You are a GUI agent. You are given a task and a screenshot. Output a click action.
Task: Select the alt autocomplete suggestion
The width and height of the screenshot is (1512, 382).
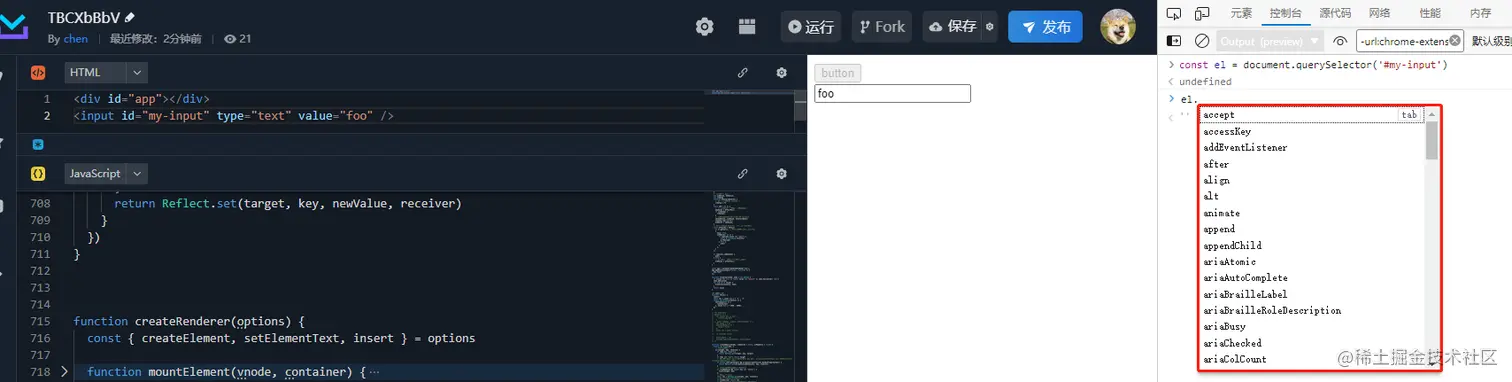(x=1311, y=196)
